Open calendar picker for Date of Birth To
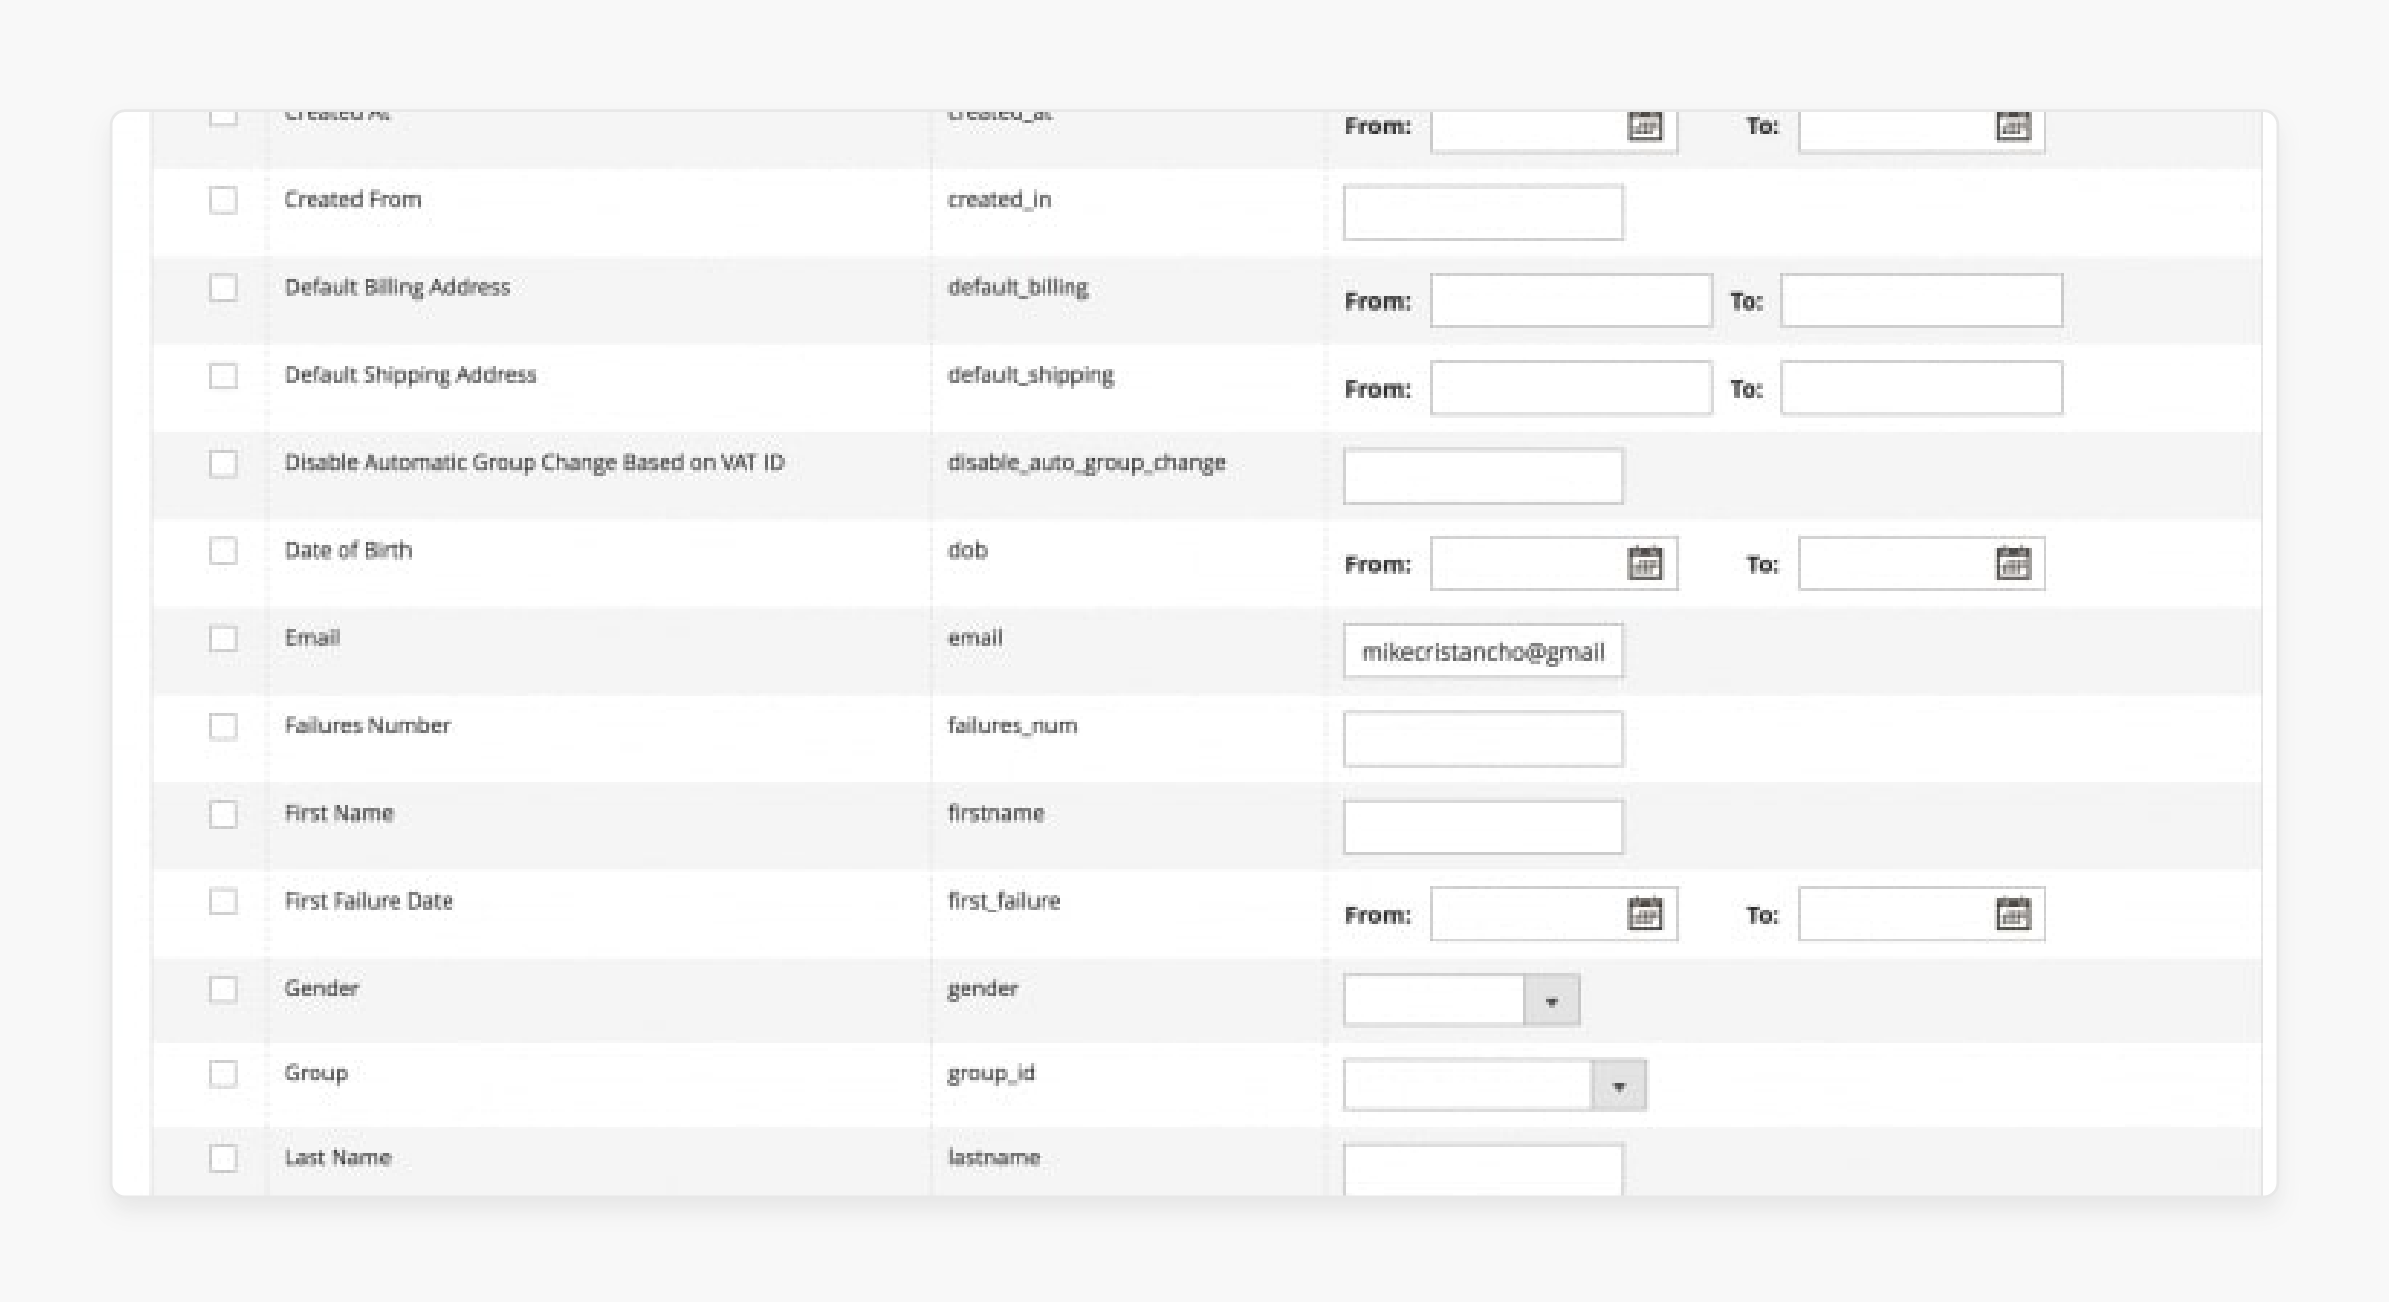The height and width of the screenshot is (1302, 2389). 2012,563
